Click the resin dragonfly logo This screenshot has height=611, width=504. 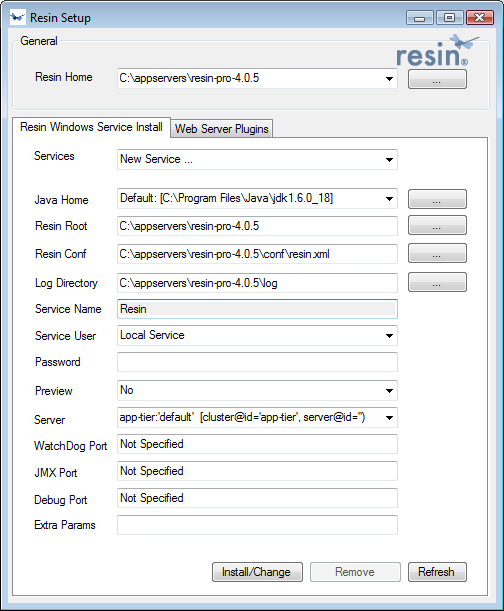tap(437, 51)
